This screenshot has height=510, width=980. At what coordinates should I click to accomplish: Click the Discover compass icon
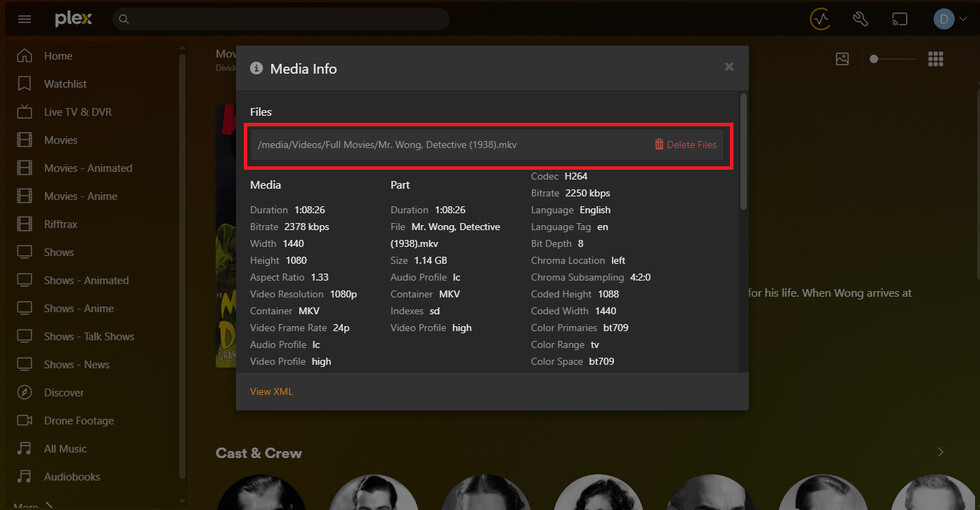(24, 392)
